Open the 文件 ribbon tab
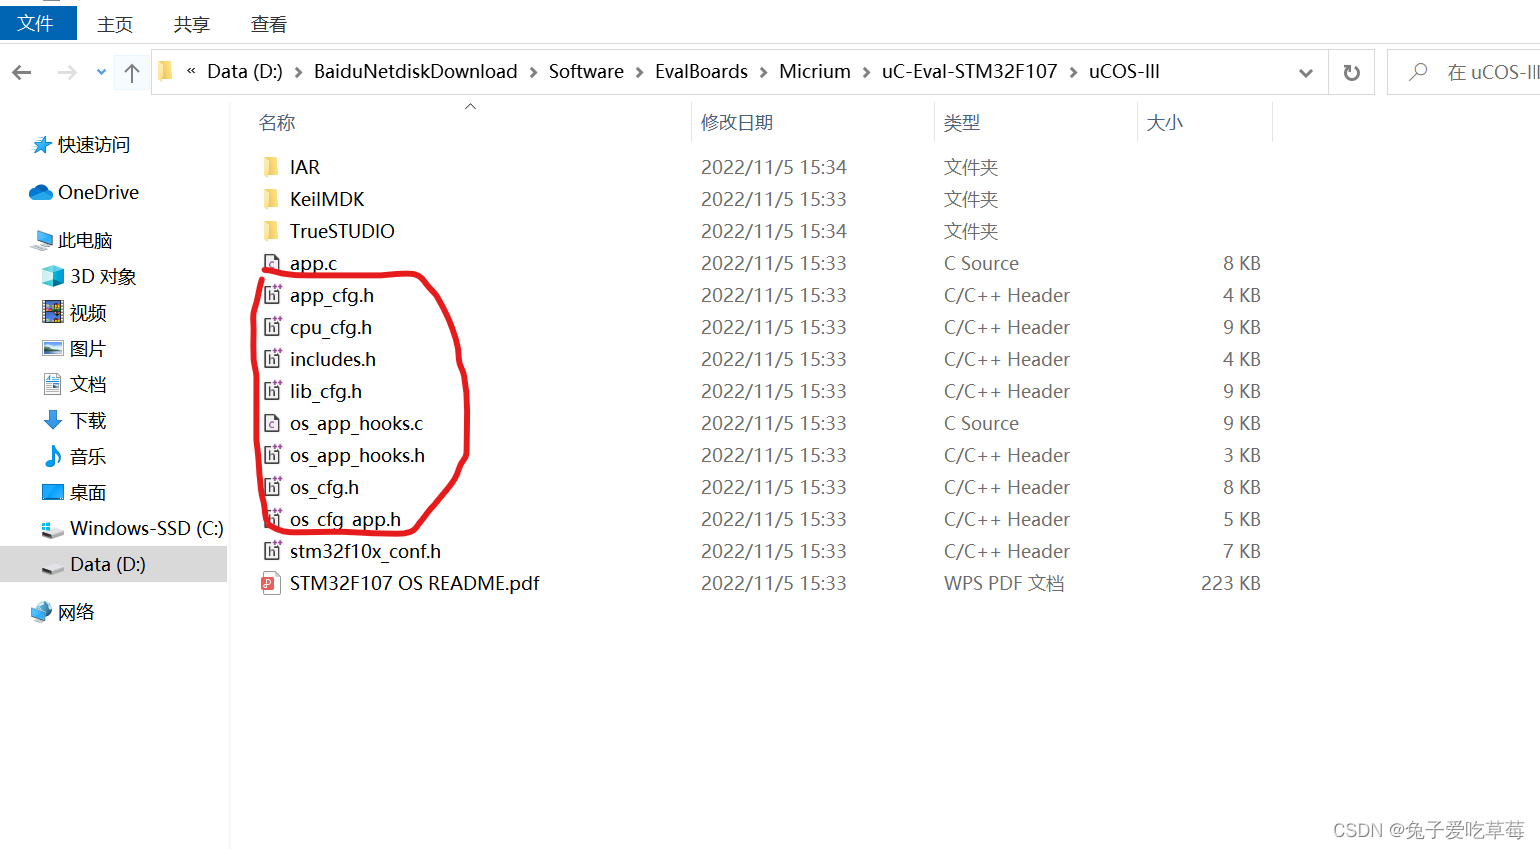The image size is (1540, 849). 37,22
